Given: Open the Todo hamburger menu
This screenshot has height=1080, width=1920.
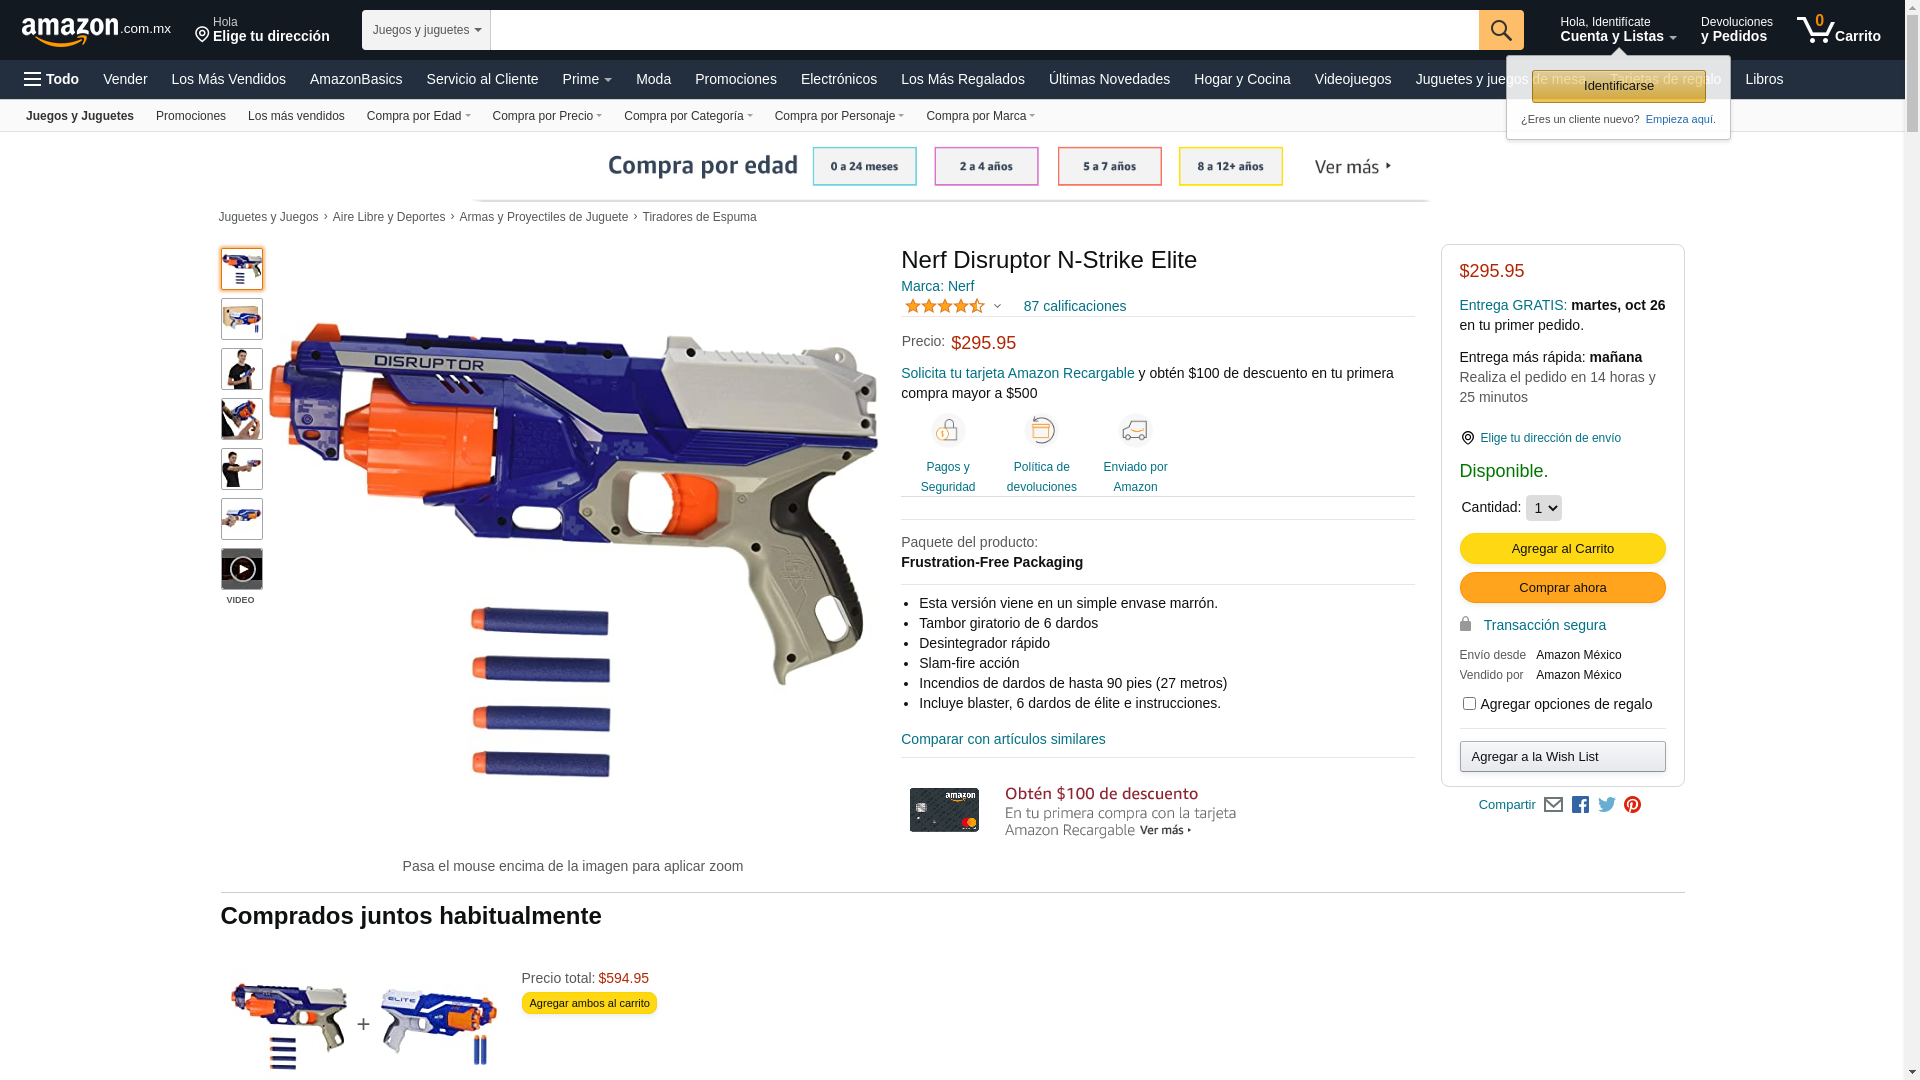Looking at the screenshot, I should (x=52, y=79).
